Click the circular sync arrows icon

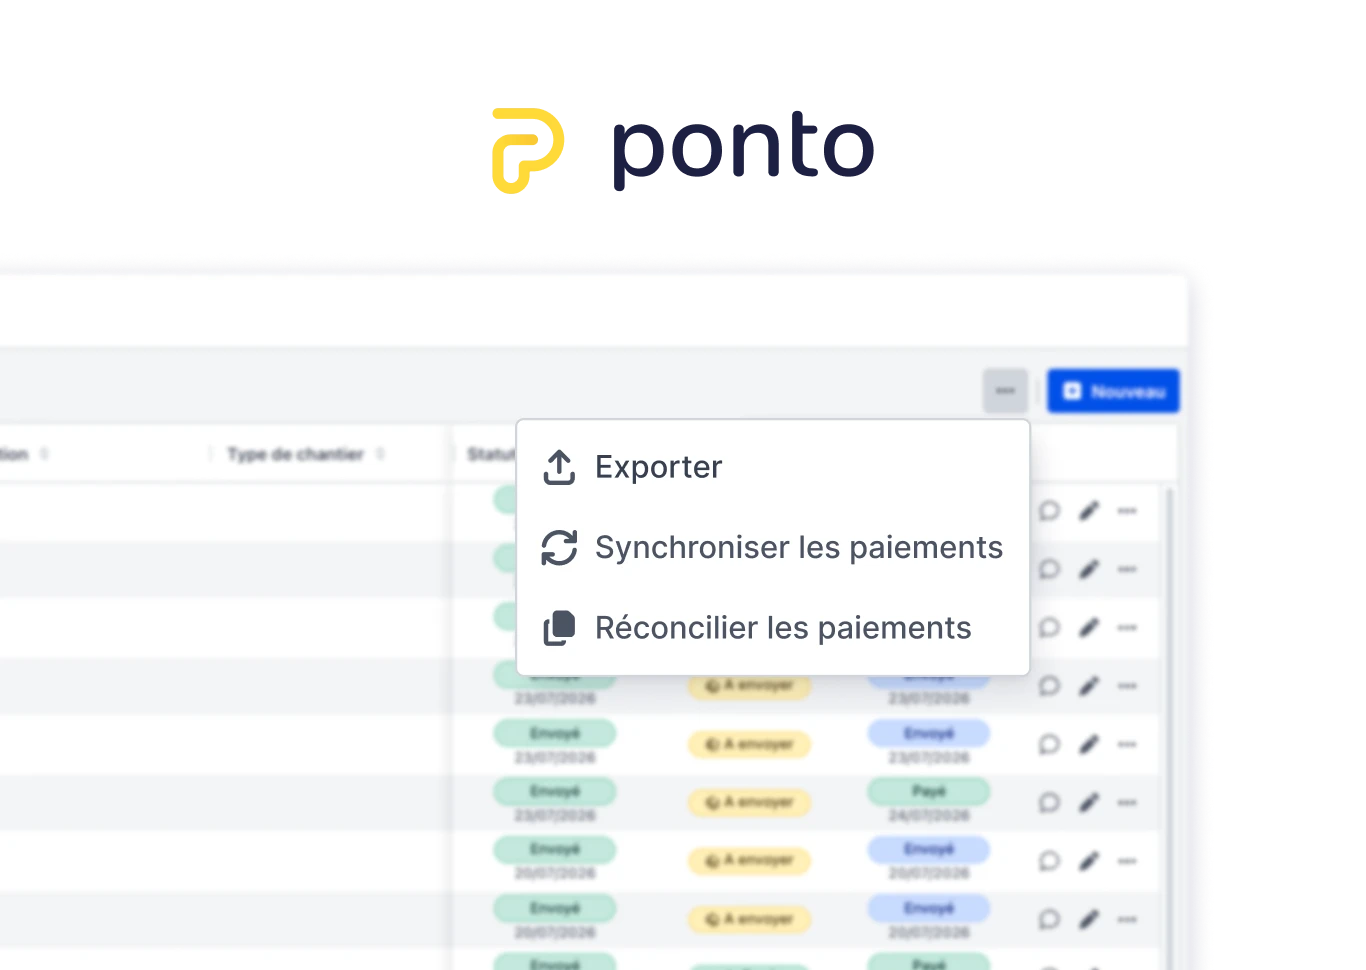point(559,548)
